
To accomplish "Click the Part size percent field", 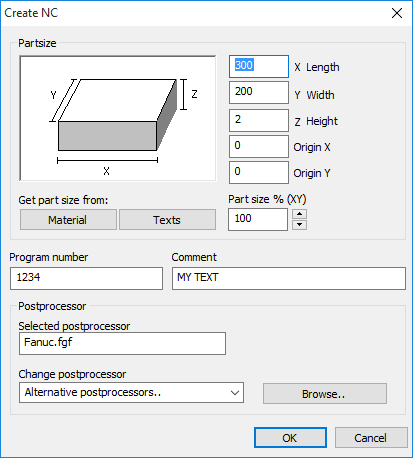I will coord(258,219).
